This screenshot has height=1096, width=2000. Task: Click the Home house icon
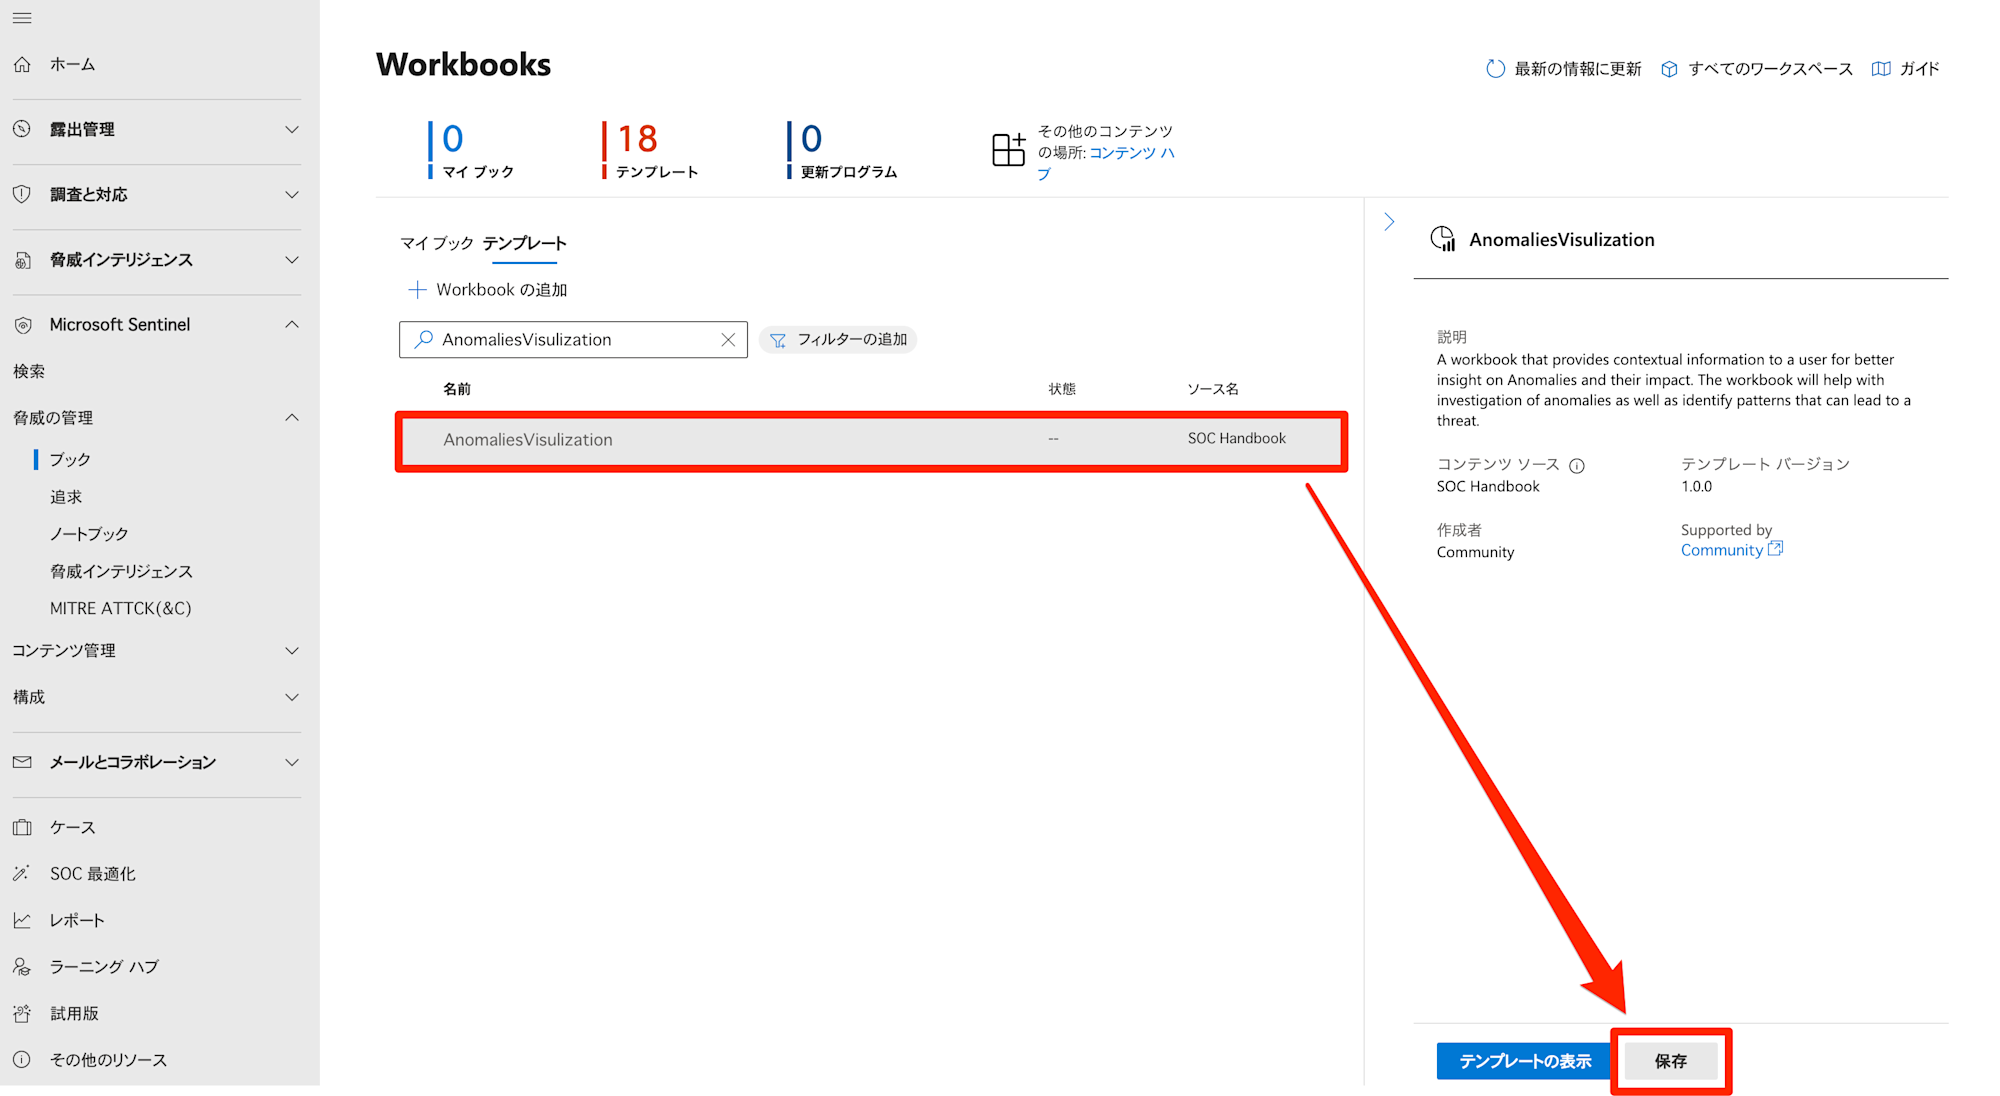coord(22,64)
